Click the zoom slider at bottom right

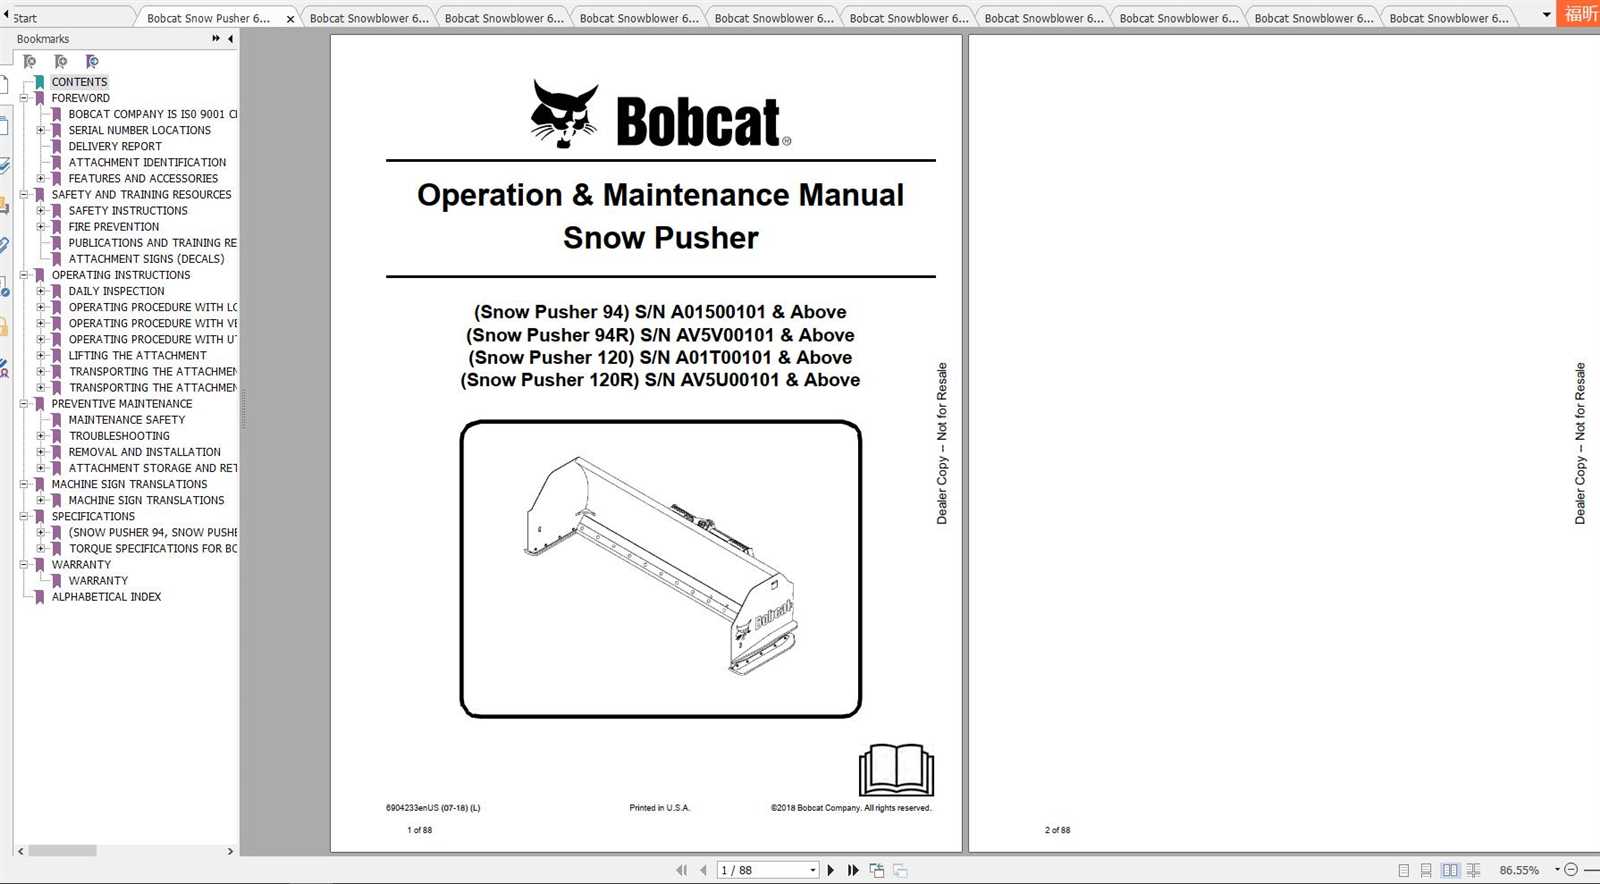tap(1591, 870)
